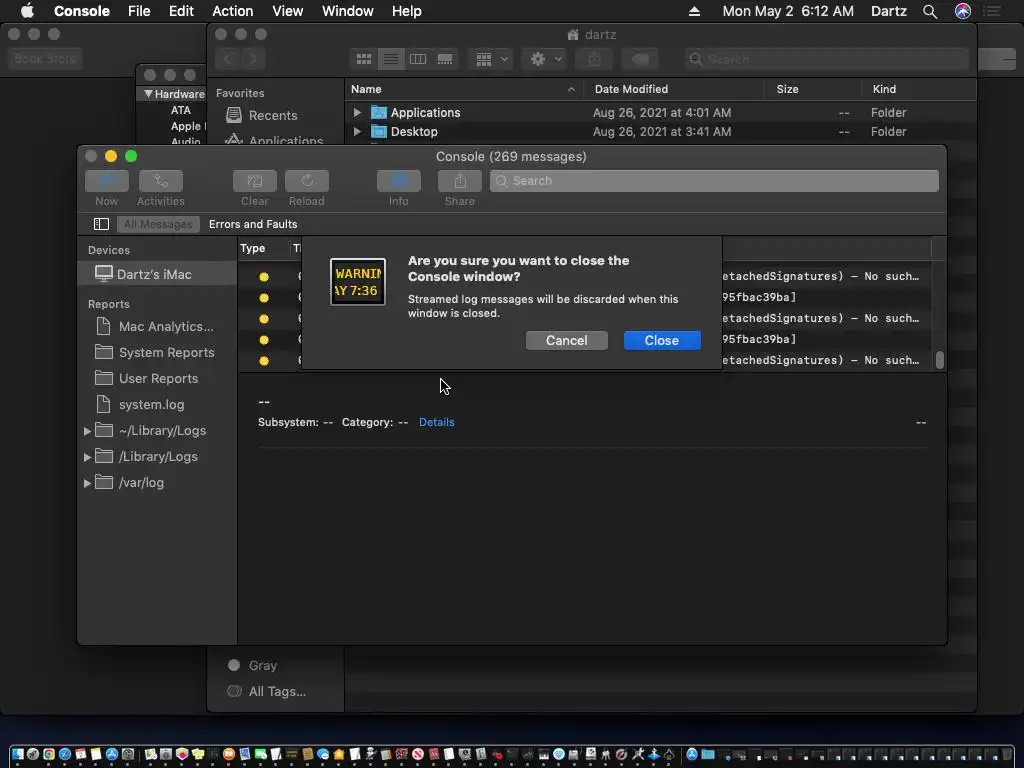Open Safari from the Dock
This screenshot has height=768, width=1024.
pyautogui.click(x=65, y=754)
